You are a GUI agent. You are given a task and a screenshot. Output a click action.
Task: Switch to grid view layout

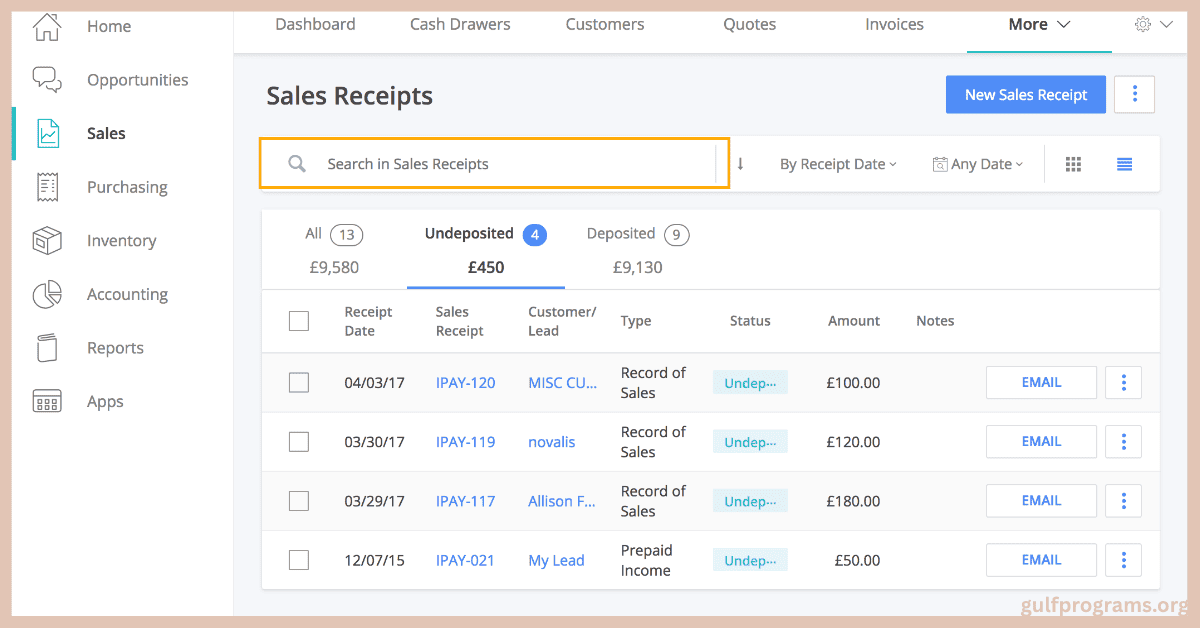coord(1073,165)
